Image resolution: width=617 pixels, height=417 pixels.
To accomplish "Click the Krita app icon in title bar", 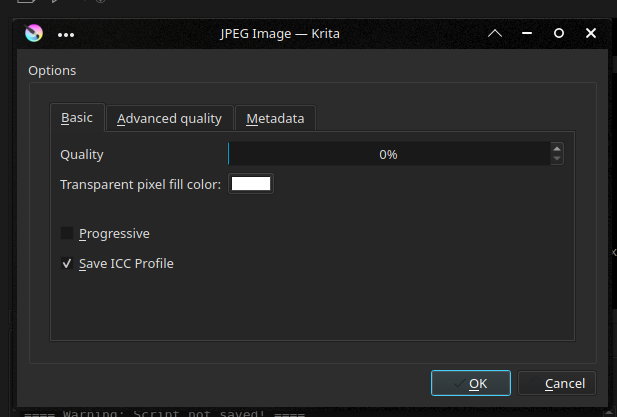I will (35, 33).
